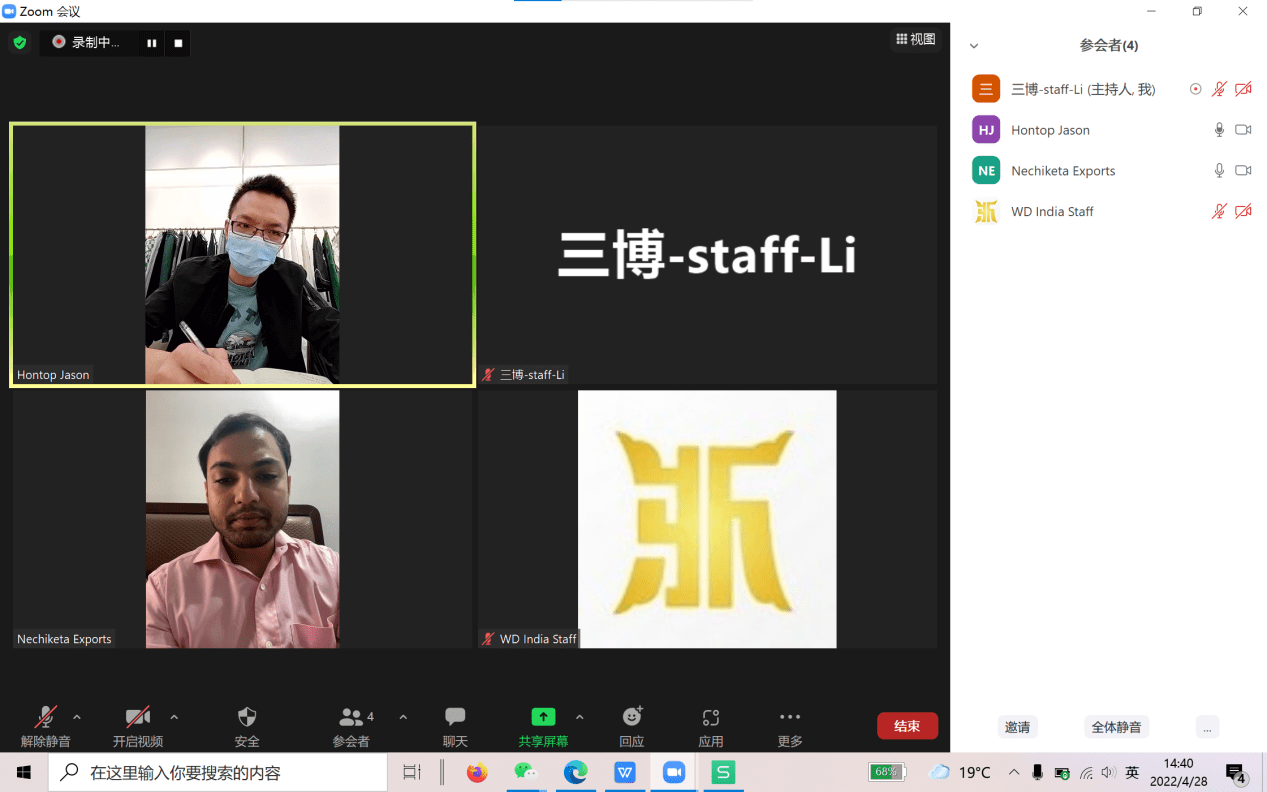The height and width of the screenshot is (792, 1267).
Task: Select Nechiketa Exports' video tile
Action: click(242, 519)
